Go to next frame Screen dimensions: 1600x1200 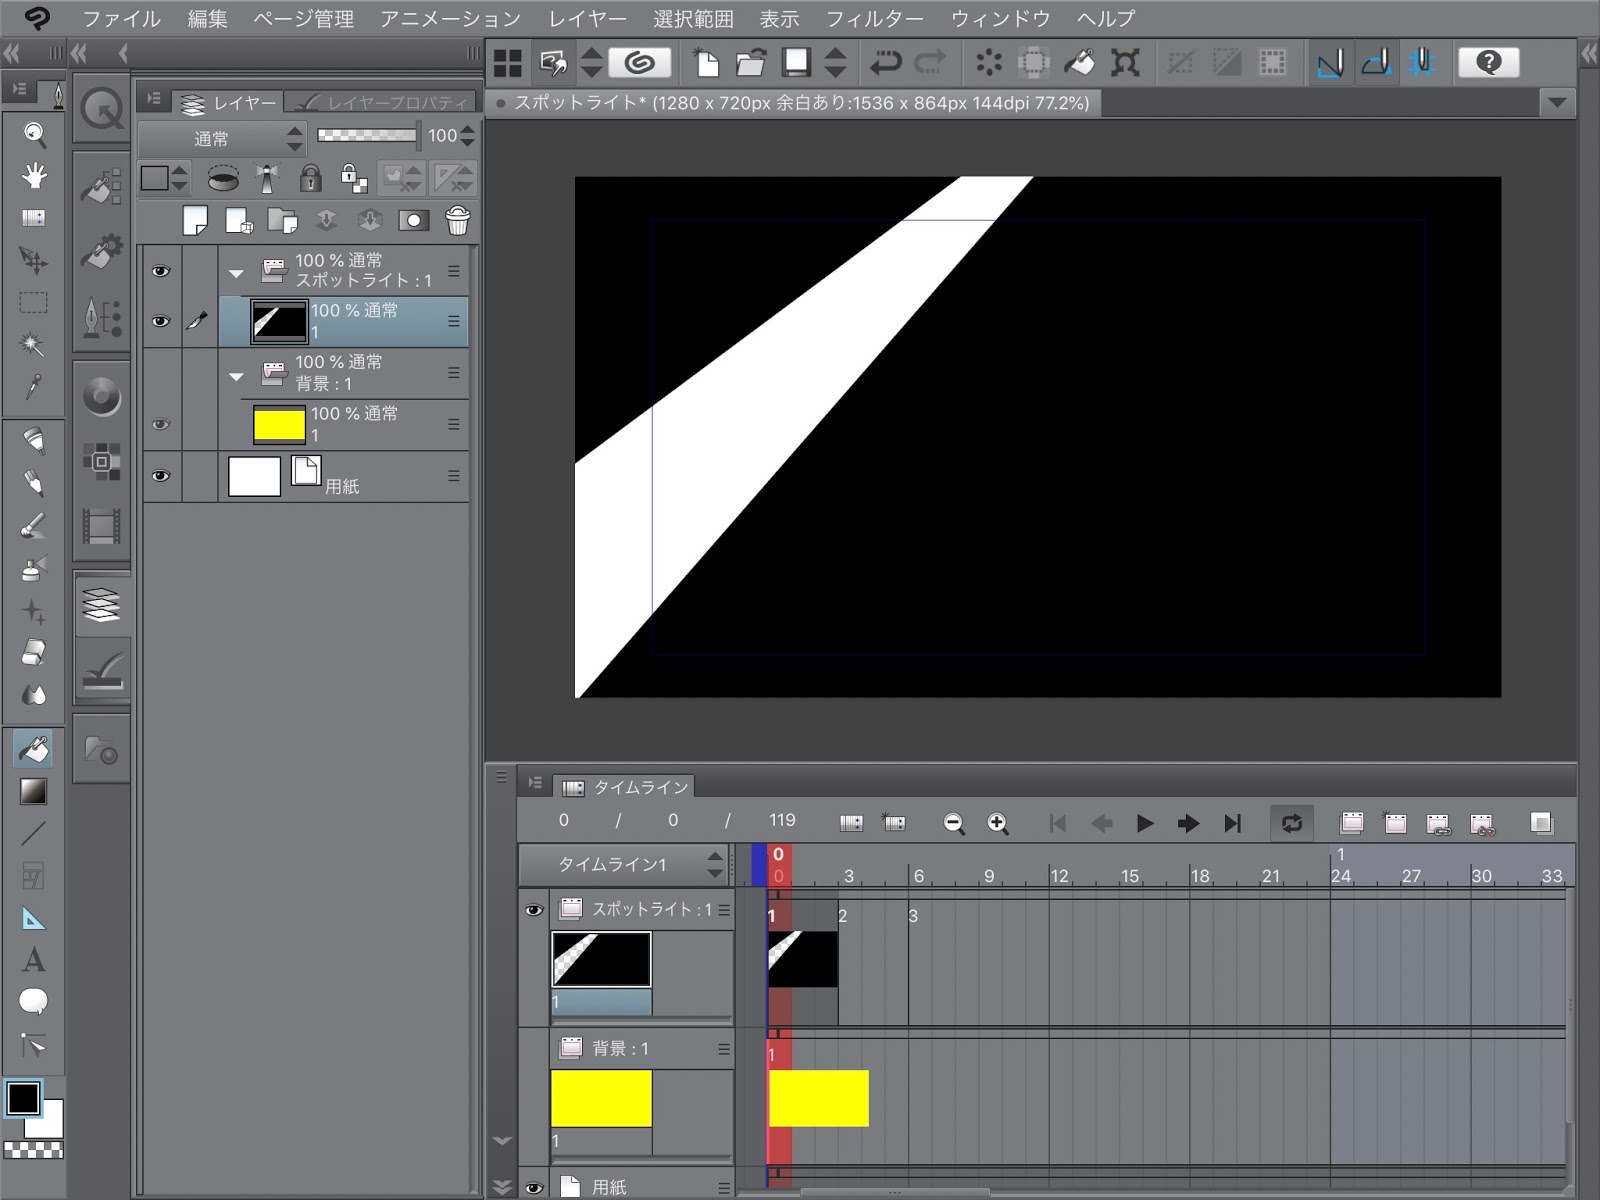click(1188, 823)
